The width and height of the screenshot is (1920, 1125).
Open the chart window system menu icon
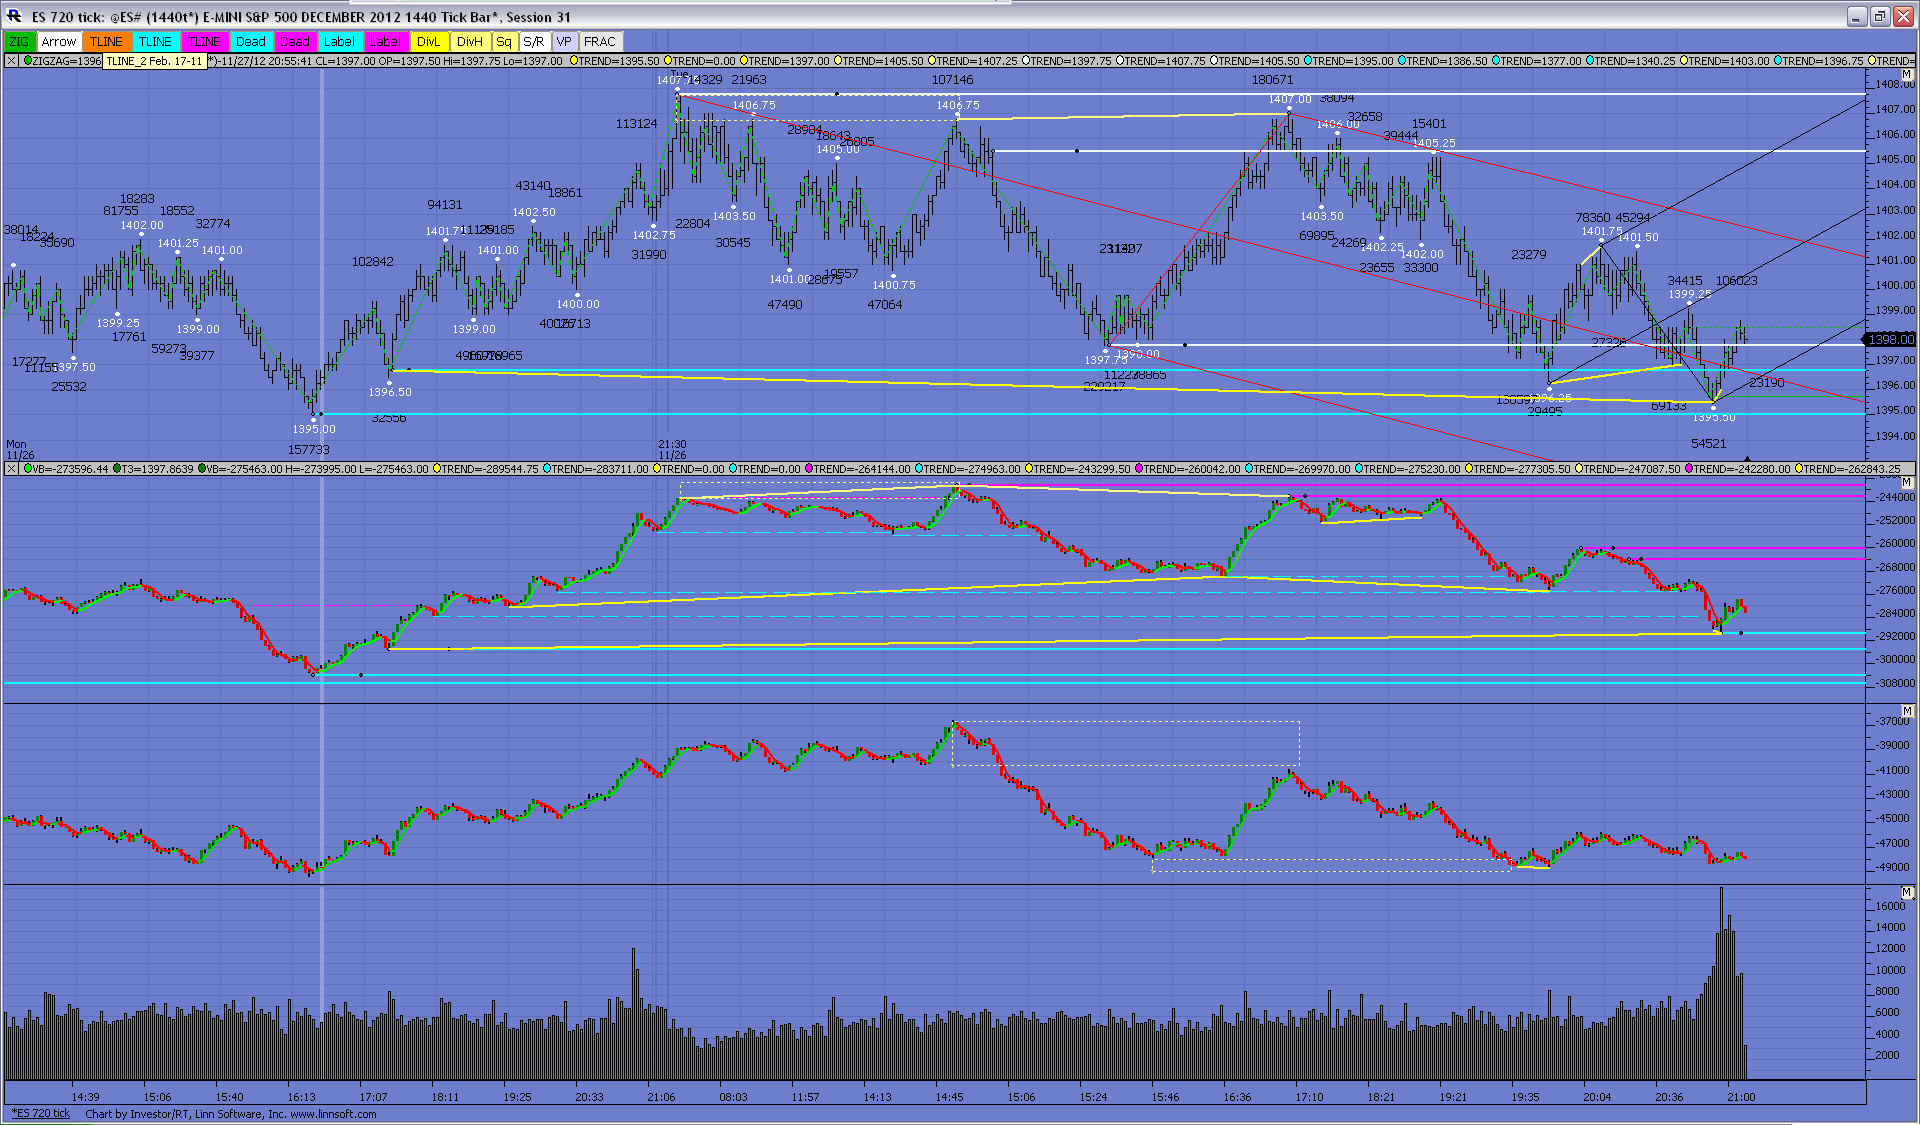click(x=14, y=16)
